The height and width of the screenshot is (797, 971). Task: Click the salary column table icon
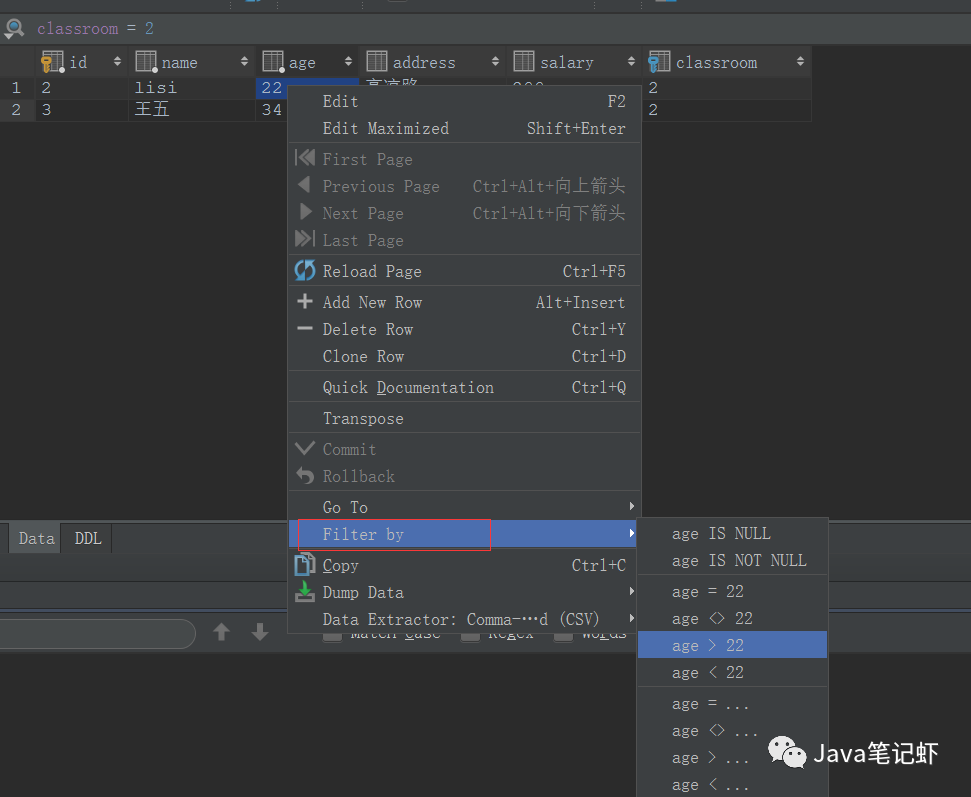(x=524, y=62)
